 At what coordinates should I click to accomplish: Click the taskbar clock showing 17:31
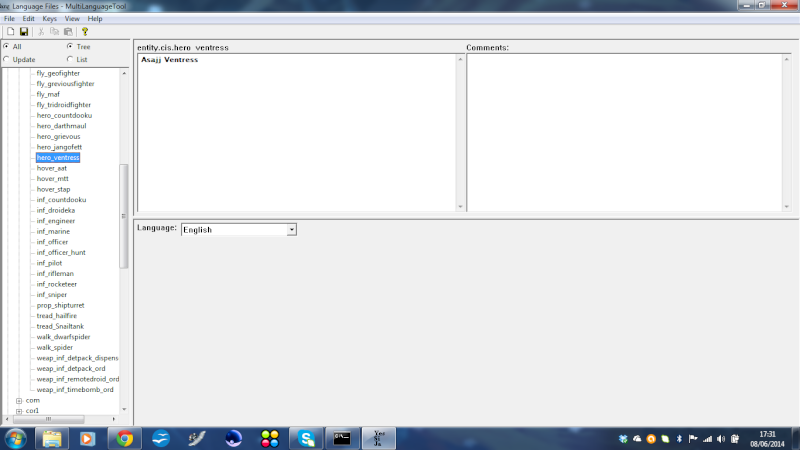(x=767, y=439)
